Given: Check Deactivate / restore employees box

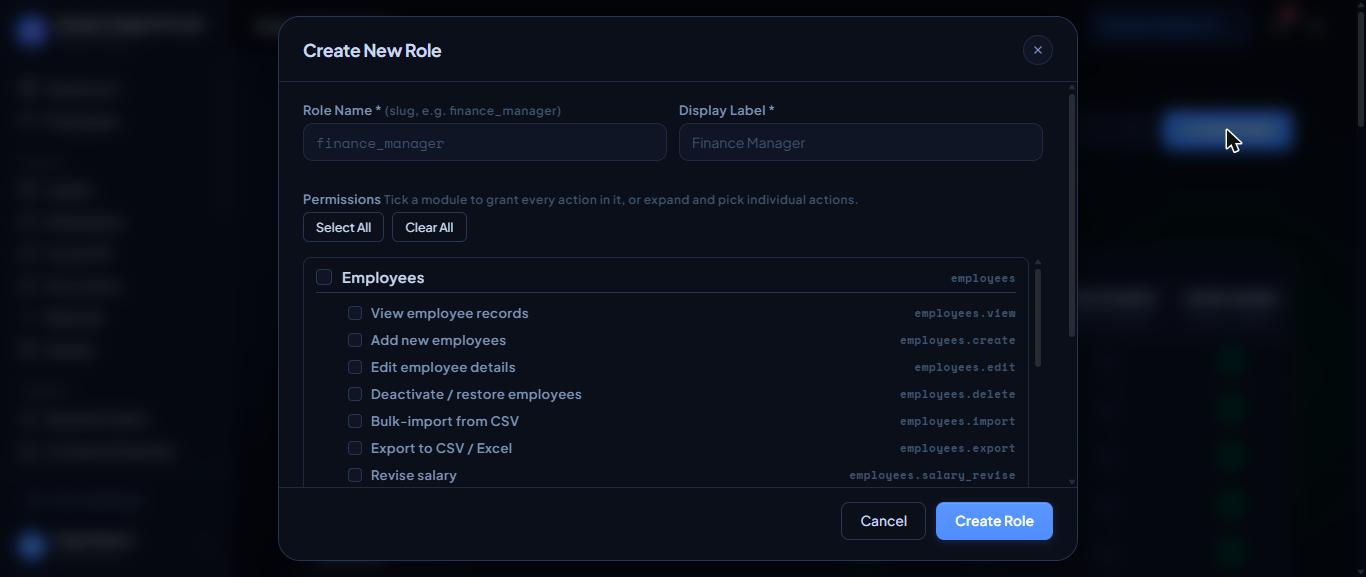Looking at the screenshot, I should click(355, 394).
